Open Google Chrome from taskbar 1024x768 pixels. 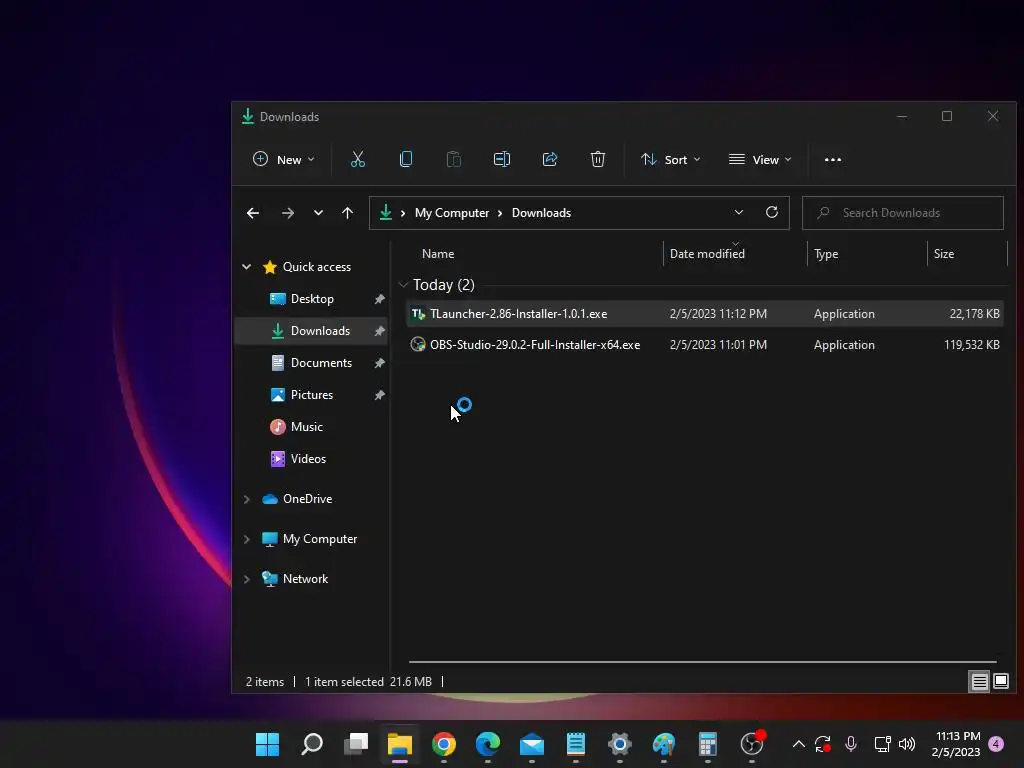tap(443, 744)
